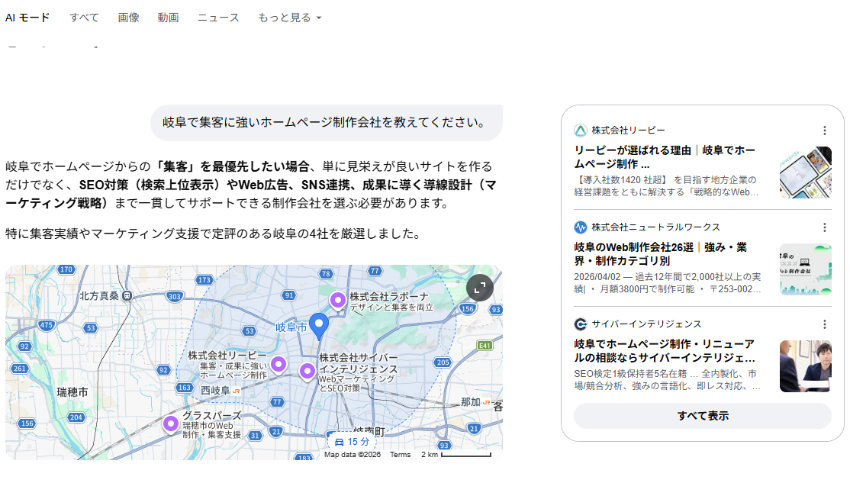This screenshot has width=850, height=480.
Task: Click the サイバーインテリジェンス favicon logo
Action: (x=581, y=324)
